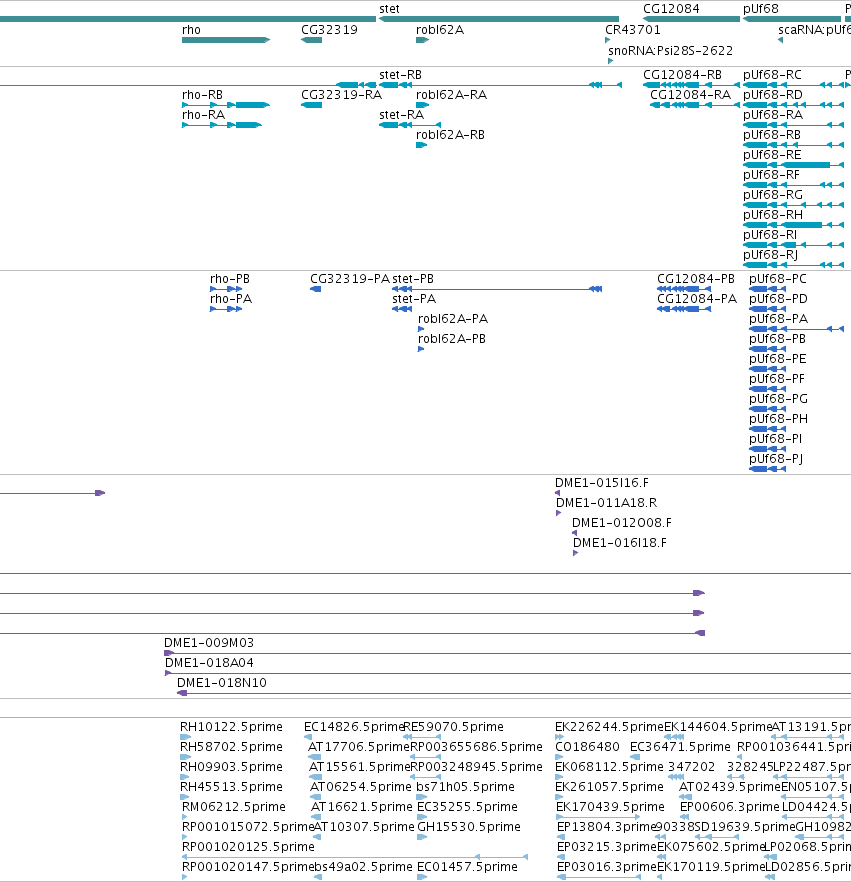Viewport: 851px width, 882px height.
Task: Open the CG32319-PA protein label
Action: click(x=350, y=279)
